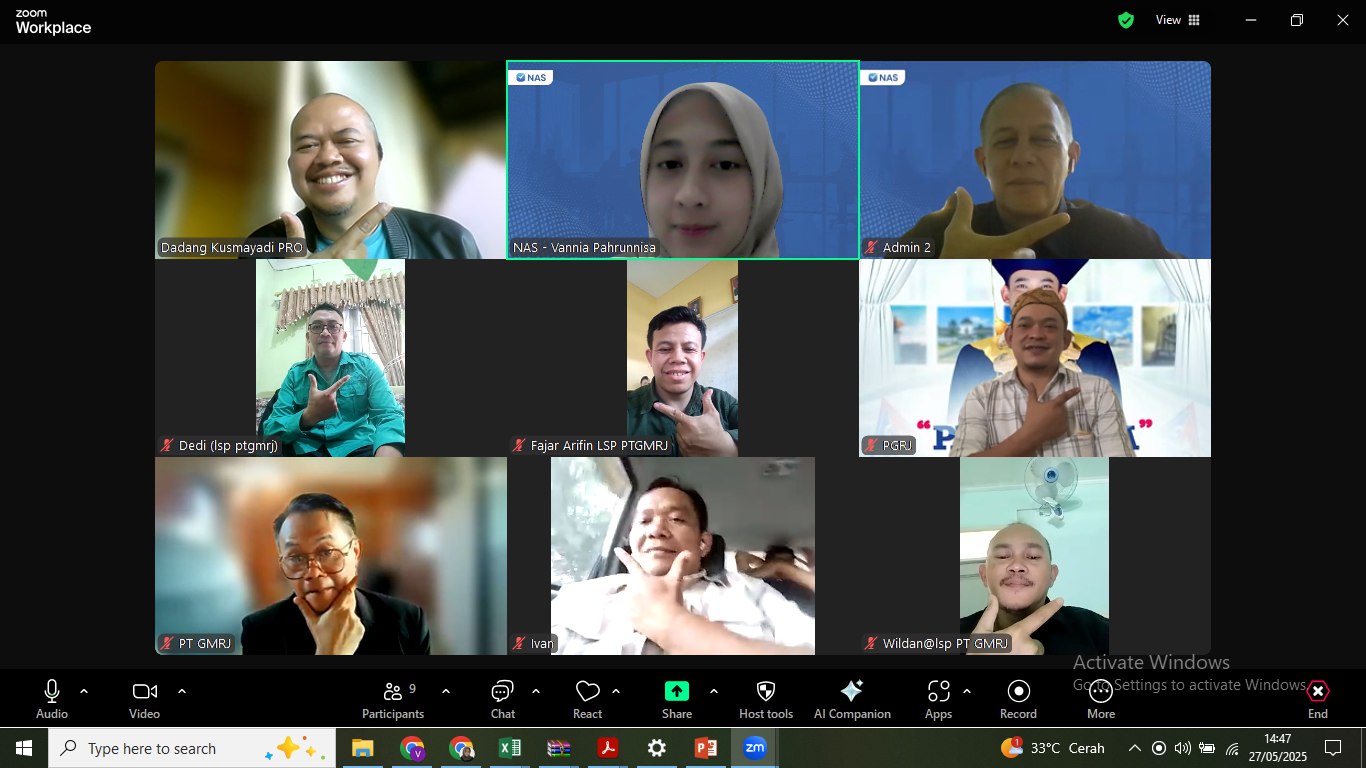Open File Explorer from the taskbar

362,748
